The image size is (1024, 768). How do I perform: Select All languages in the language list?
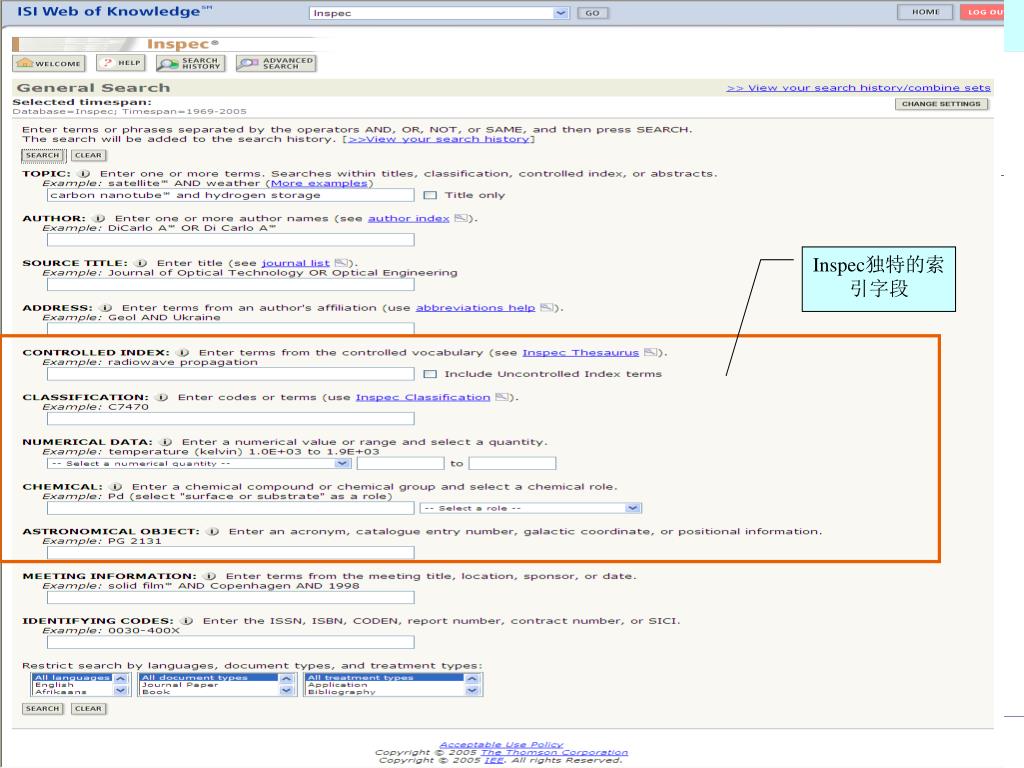pyautogui.click(x=72, y=677)
